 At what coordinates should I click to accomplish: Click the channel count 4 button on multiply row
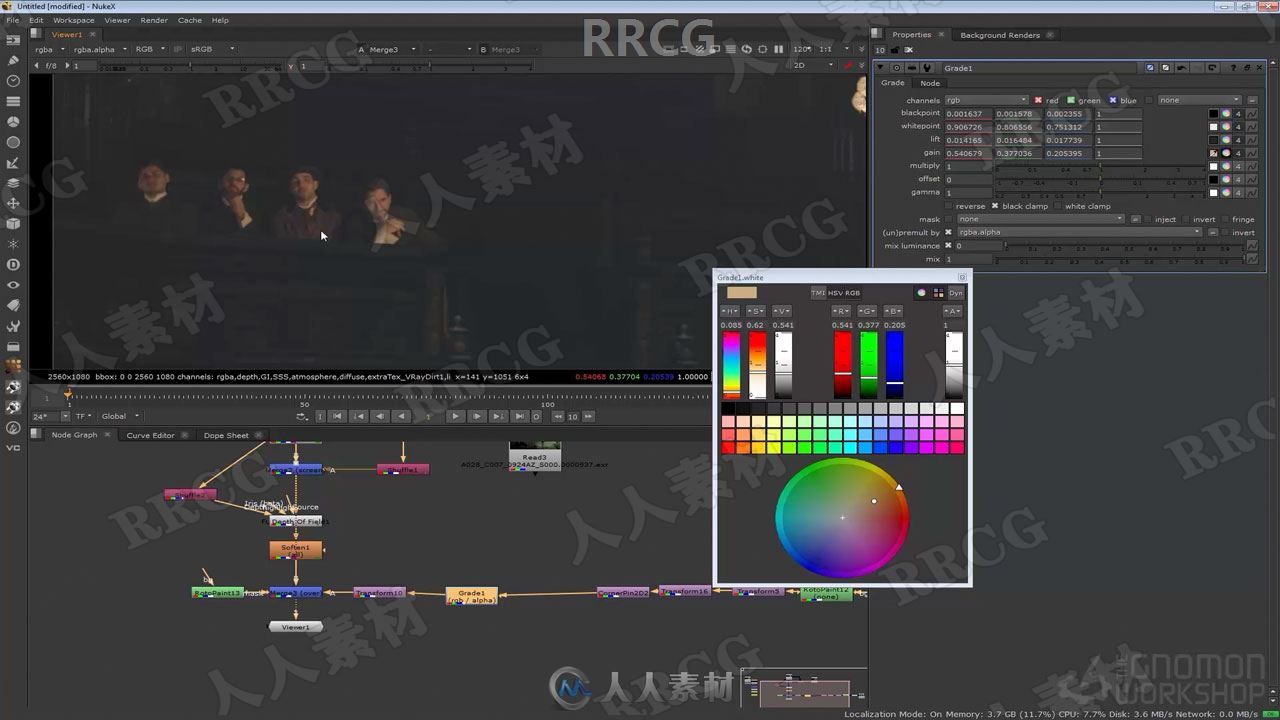click(1238, 166)
